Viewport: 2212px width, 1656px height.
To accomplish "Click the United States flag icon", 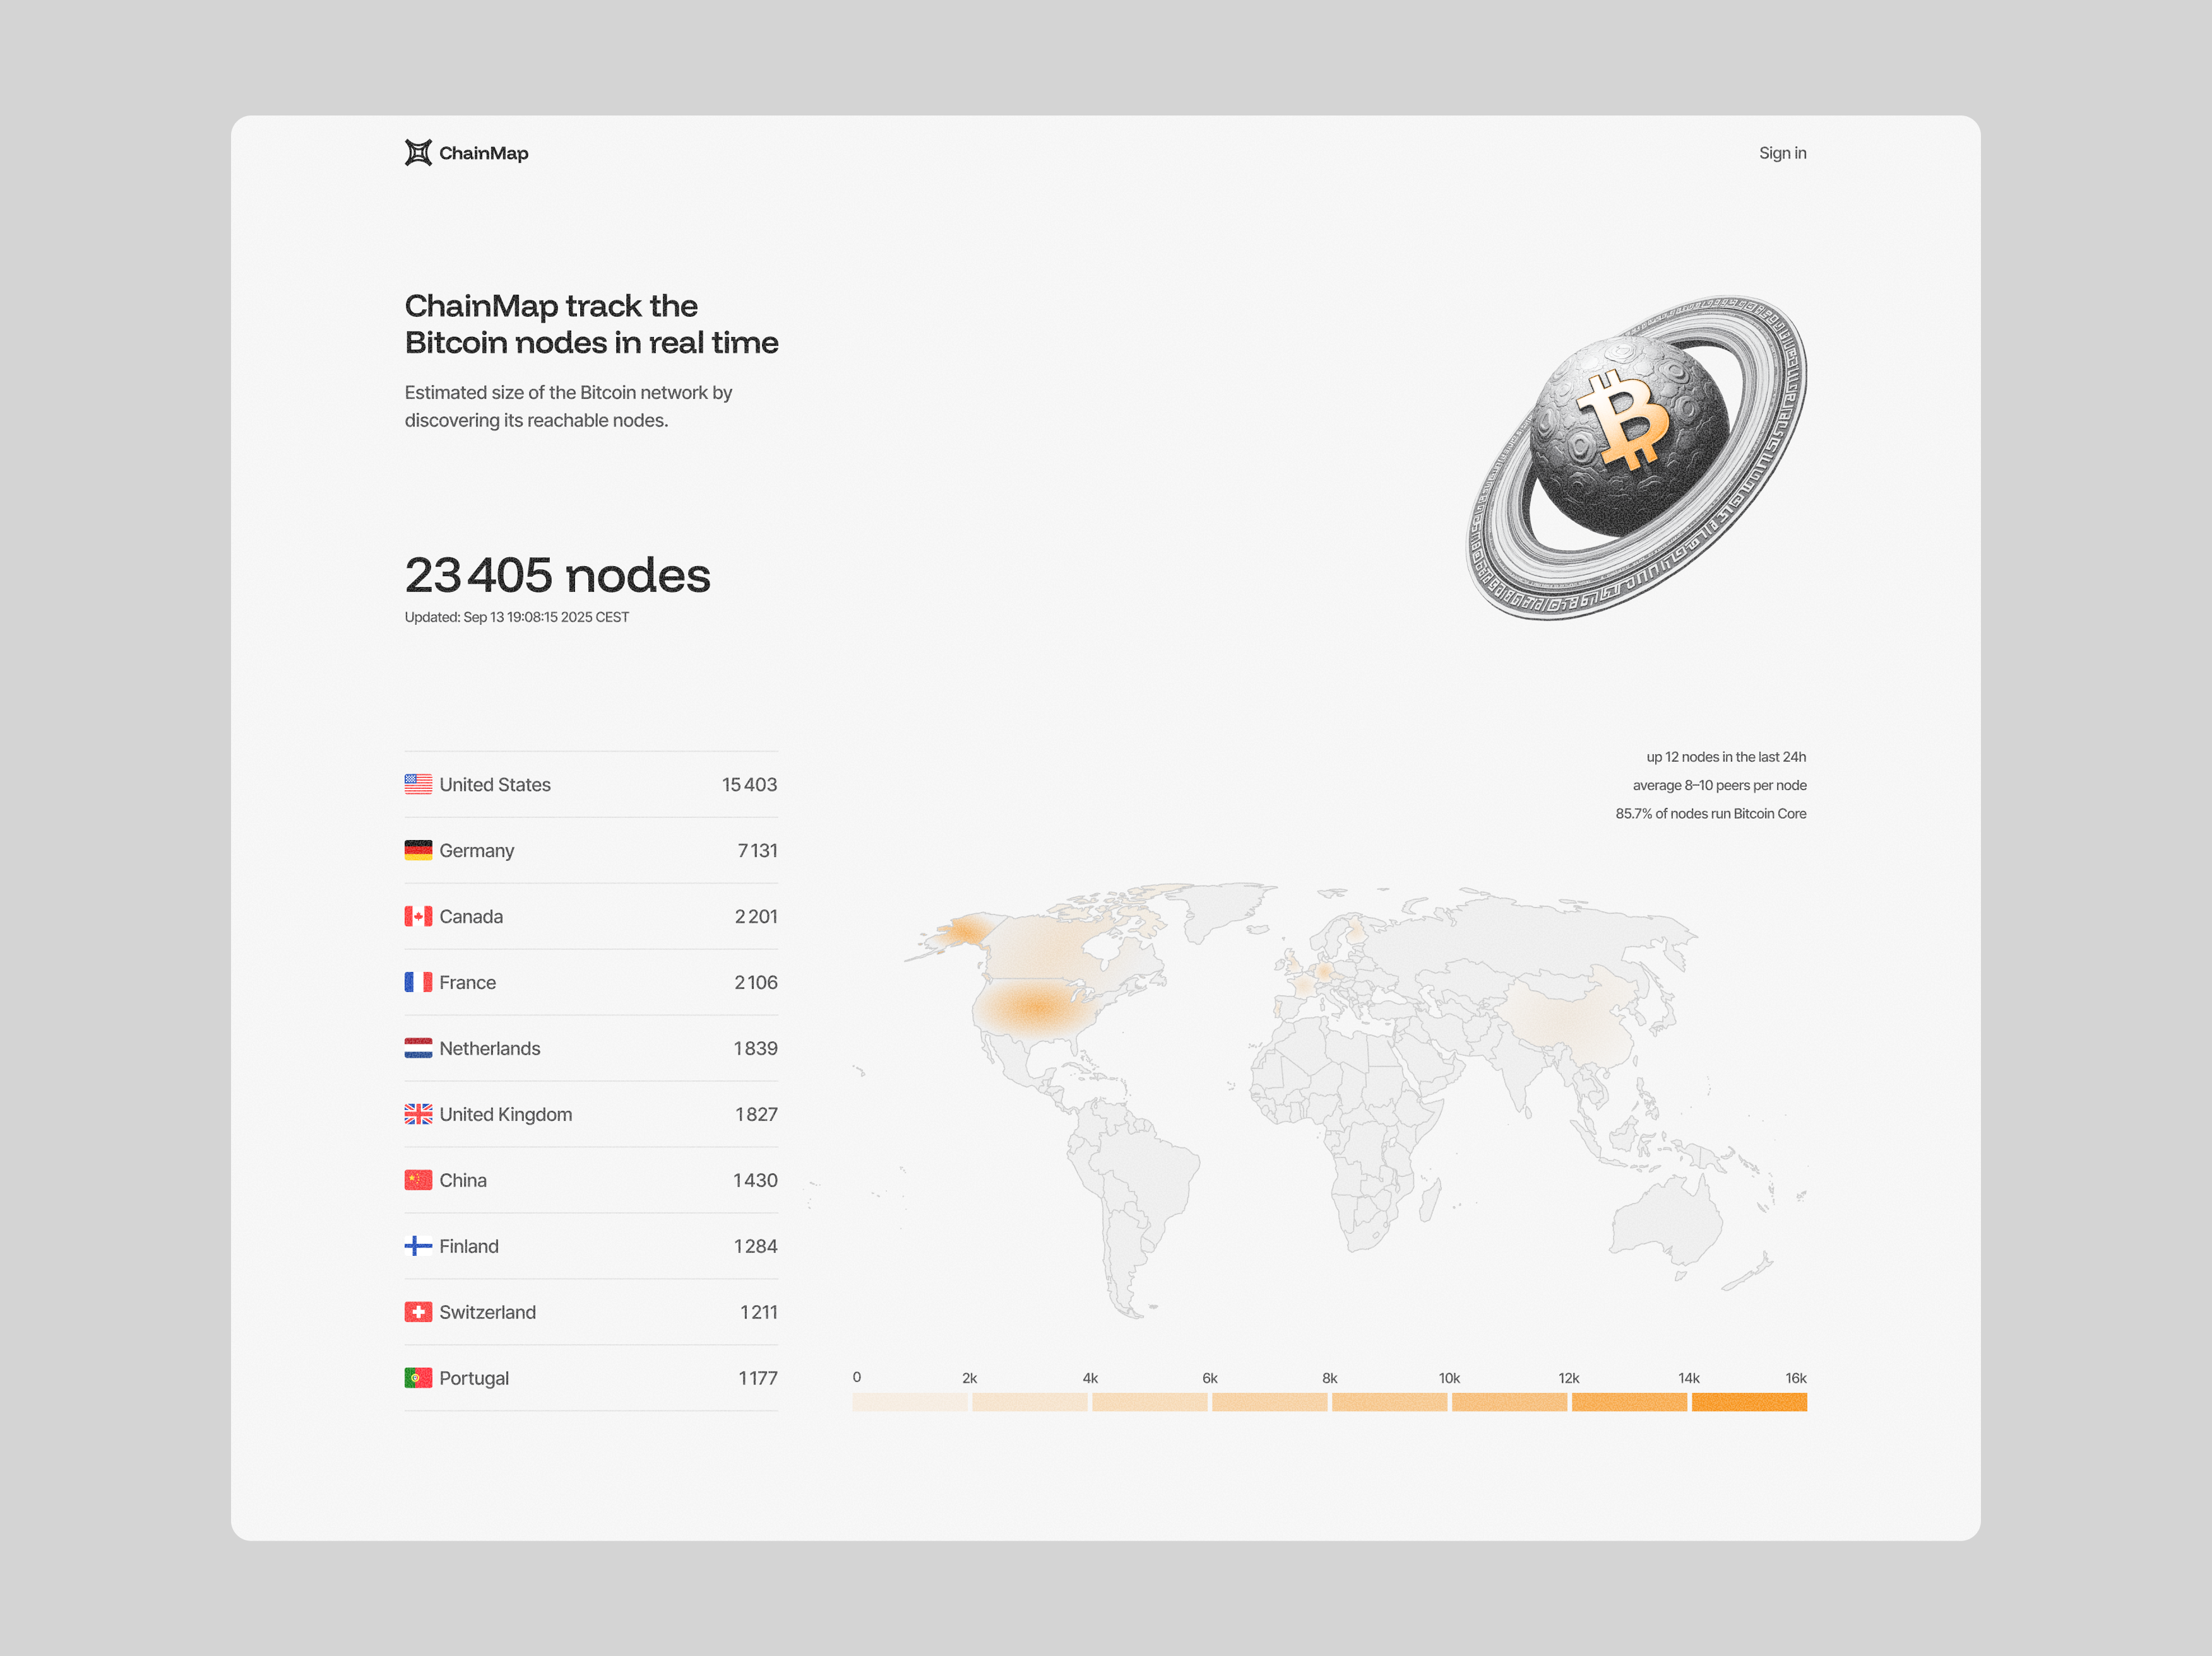I will click(x=418, y=784).
